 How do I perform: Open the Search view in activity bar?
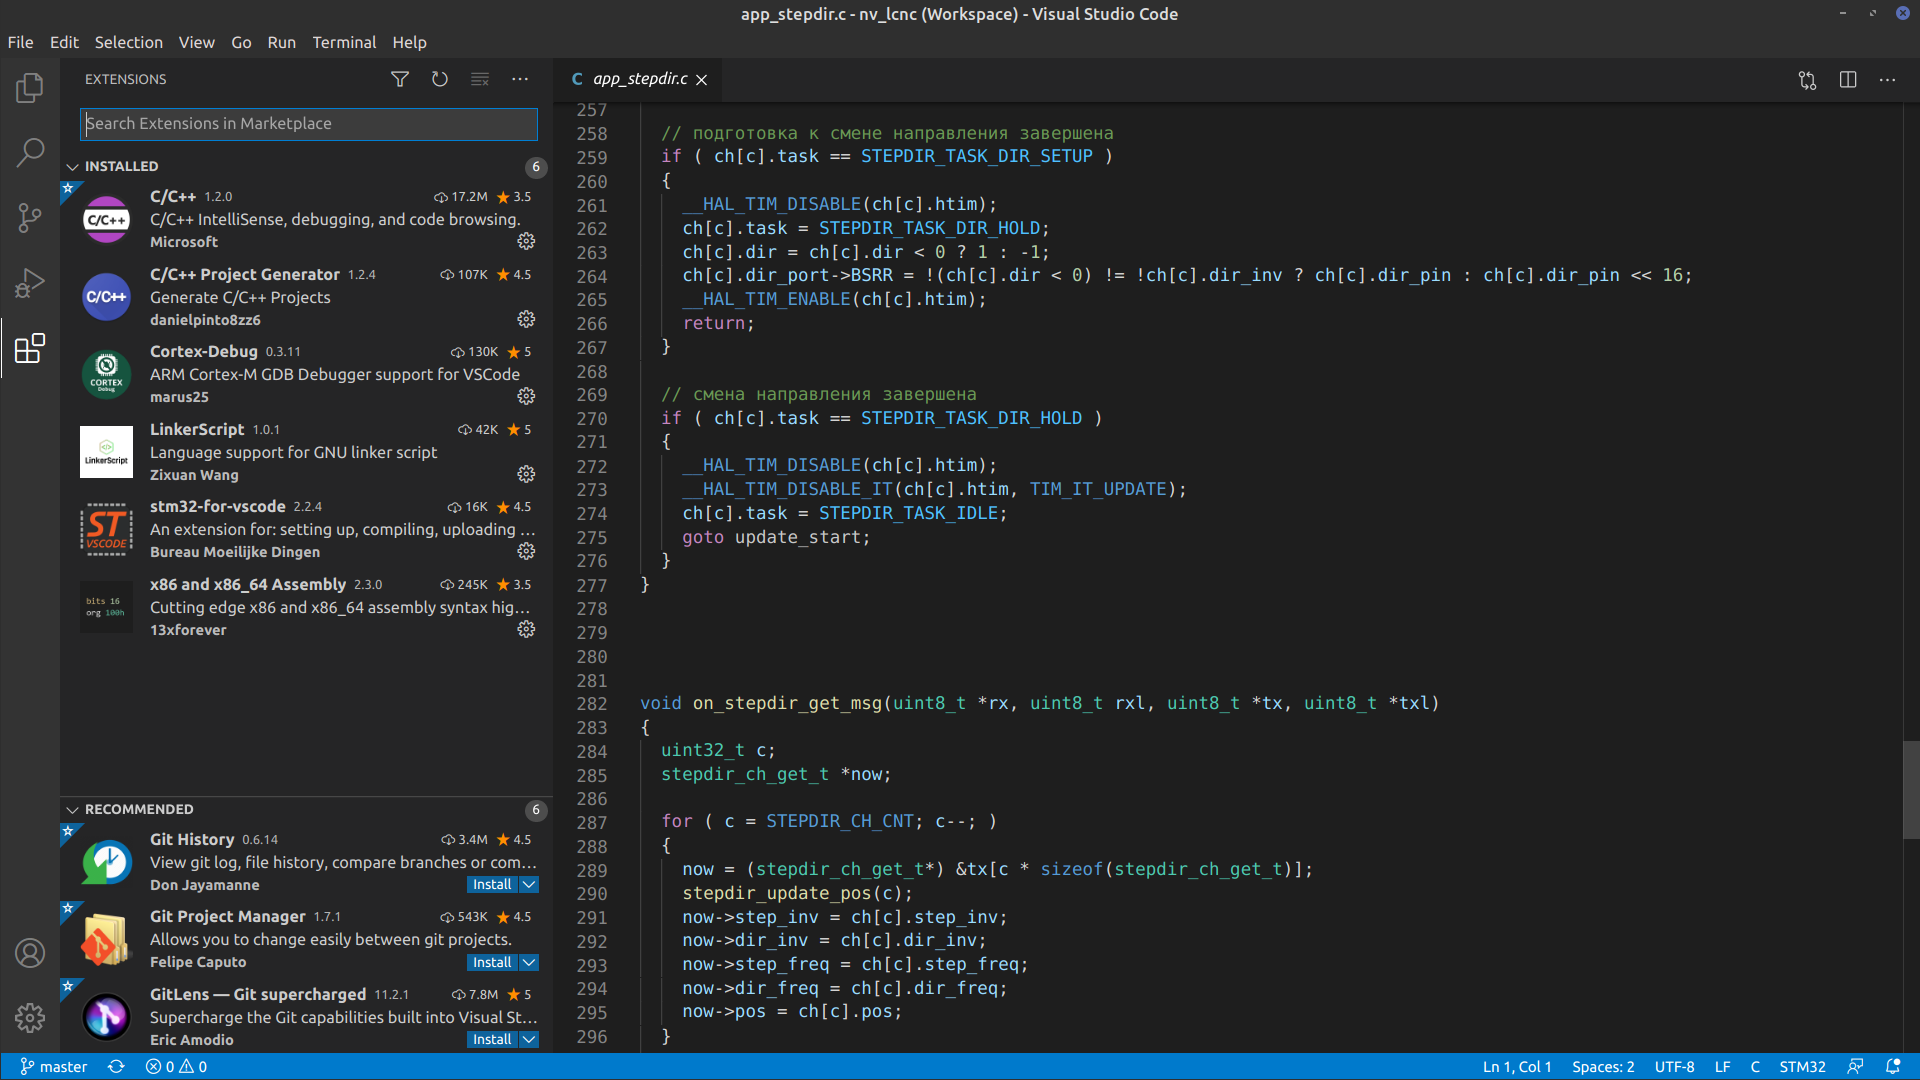[30, 153]
